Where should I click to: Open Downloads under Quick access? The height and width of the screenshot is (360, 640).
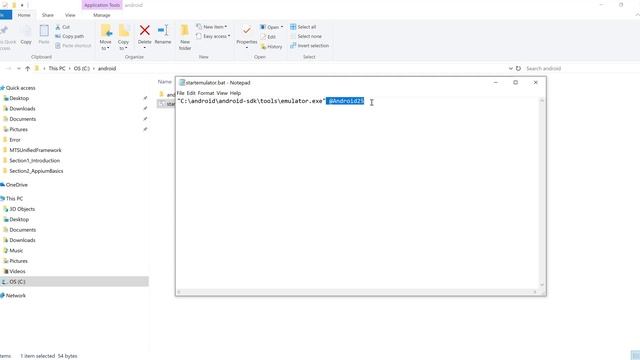[x=22, y=109]
